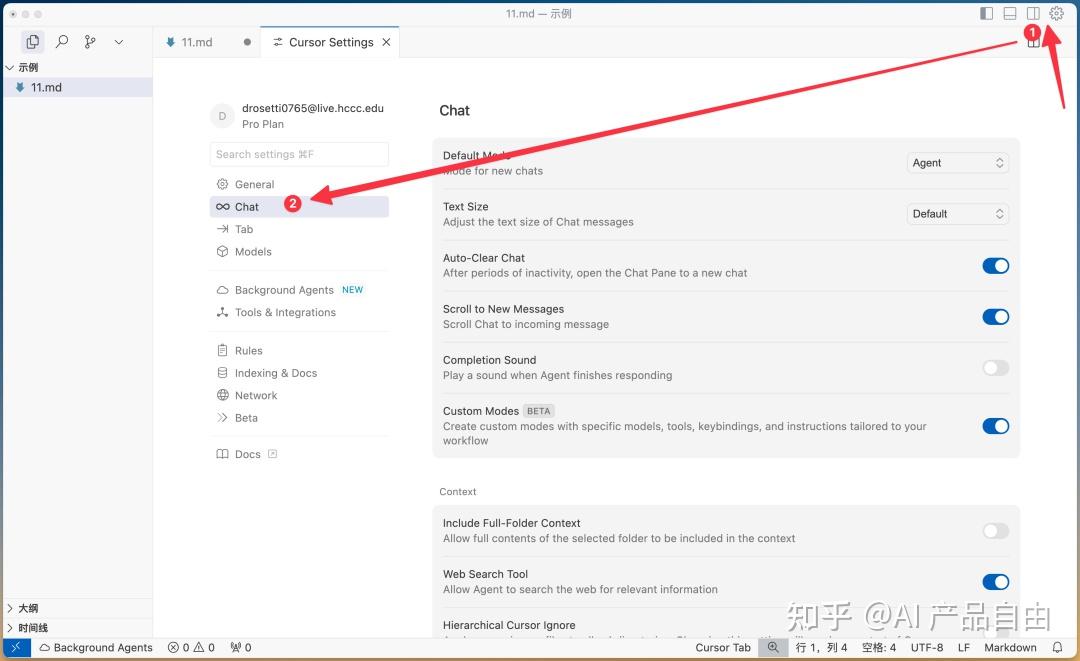Show errors and warnings count
This screenshot has width=1080, height=661.
[191, 647]
